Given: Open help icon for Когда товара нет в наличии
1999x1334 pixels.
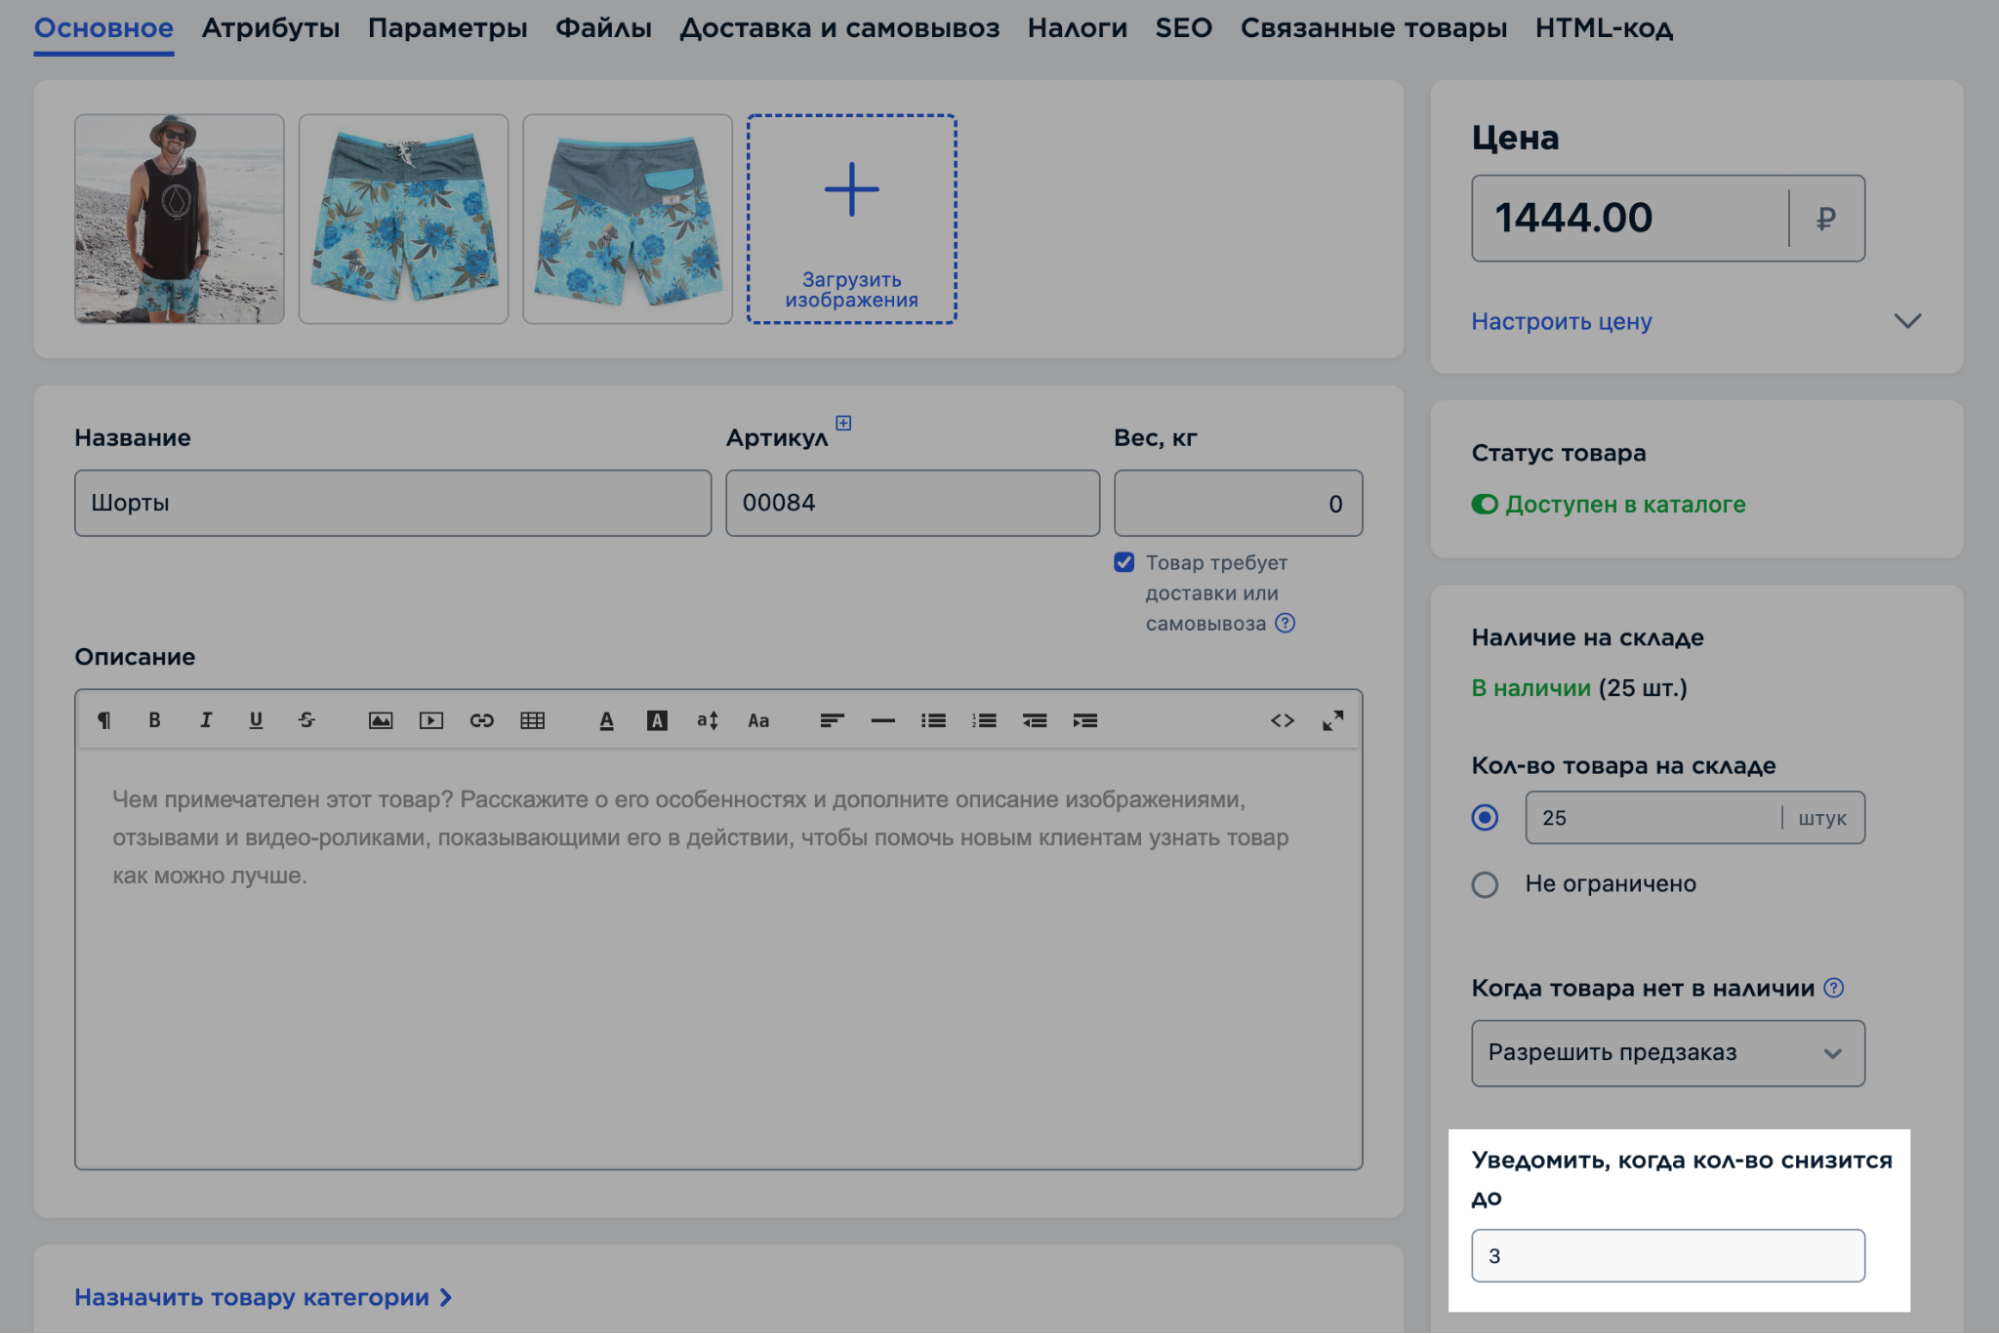Looking at the screenshot, I should [x=1834, y=988].
